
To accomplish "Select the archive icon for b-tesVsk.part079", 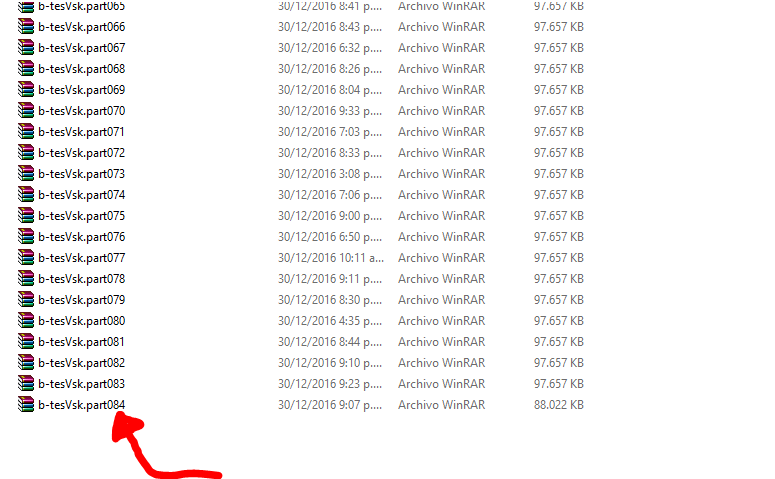I will pos(26,300).
